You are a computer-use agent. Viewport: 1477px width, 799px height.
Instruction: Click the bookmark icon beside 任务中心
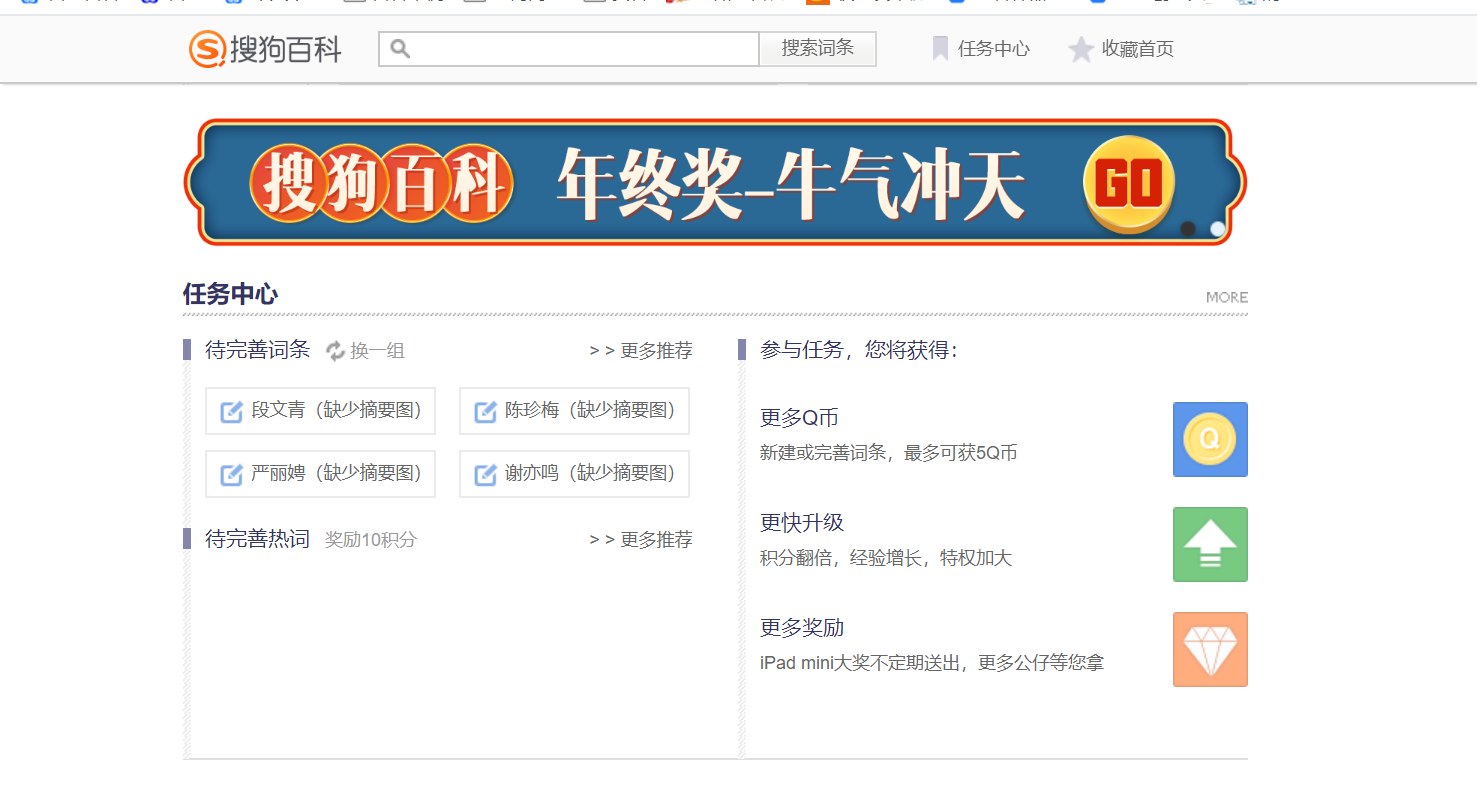pos(940,49)
